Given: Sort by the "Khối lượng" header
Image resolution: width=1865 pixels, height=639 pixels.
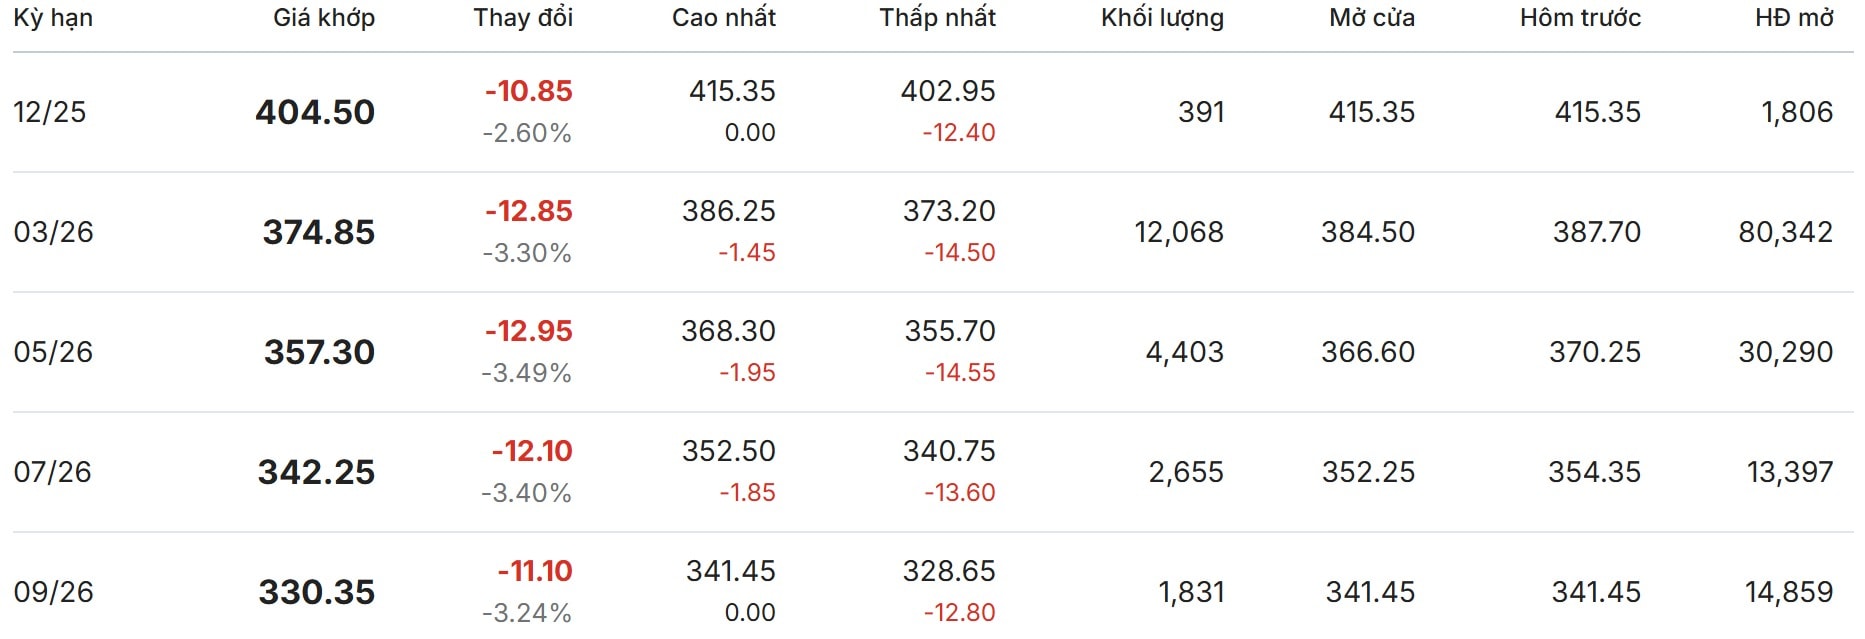Looking at the screenshot, I should click(1162, 18).
